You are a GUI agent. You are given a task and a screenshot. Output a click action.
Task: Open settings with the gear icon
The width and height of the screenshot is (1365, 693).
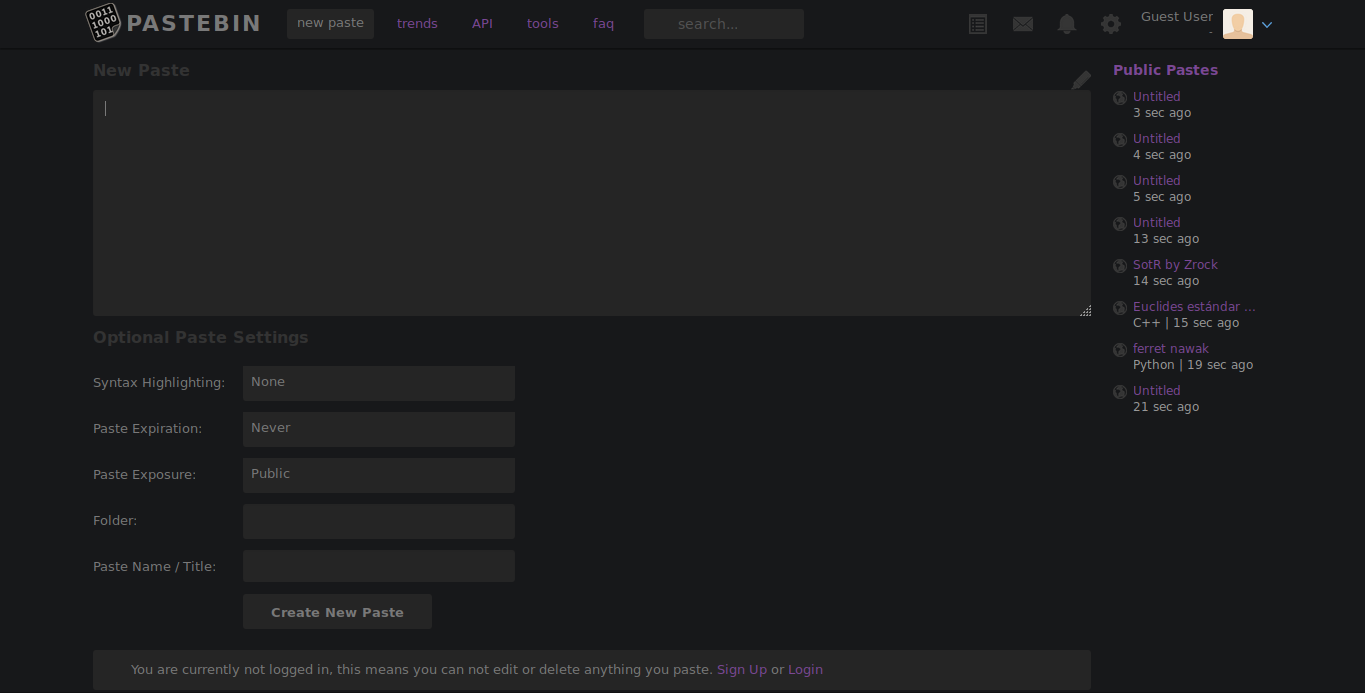[1110, 23]
